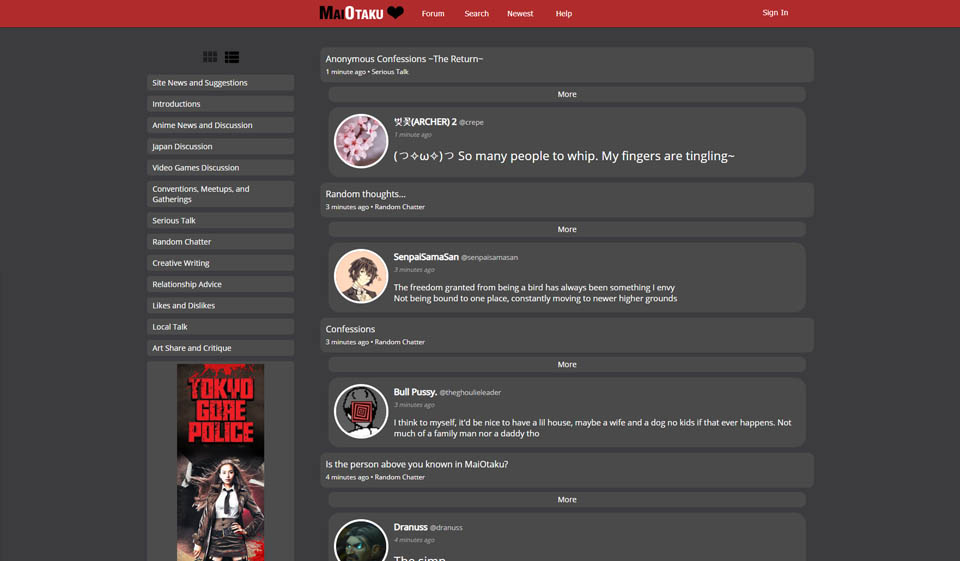Open crepe's cherry blossom avatar

point(360,141)
